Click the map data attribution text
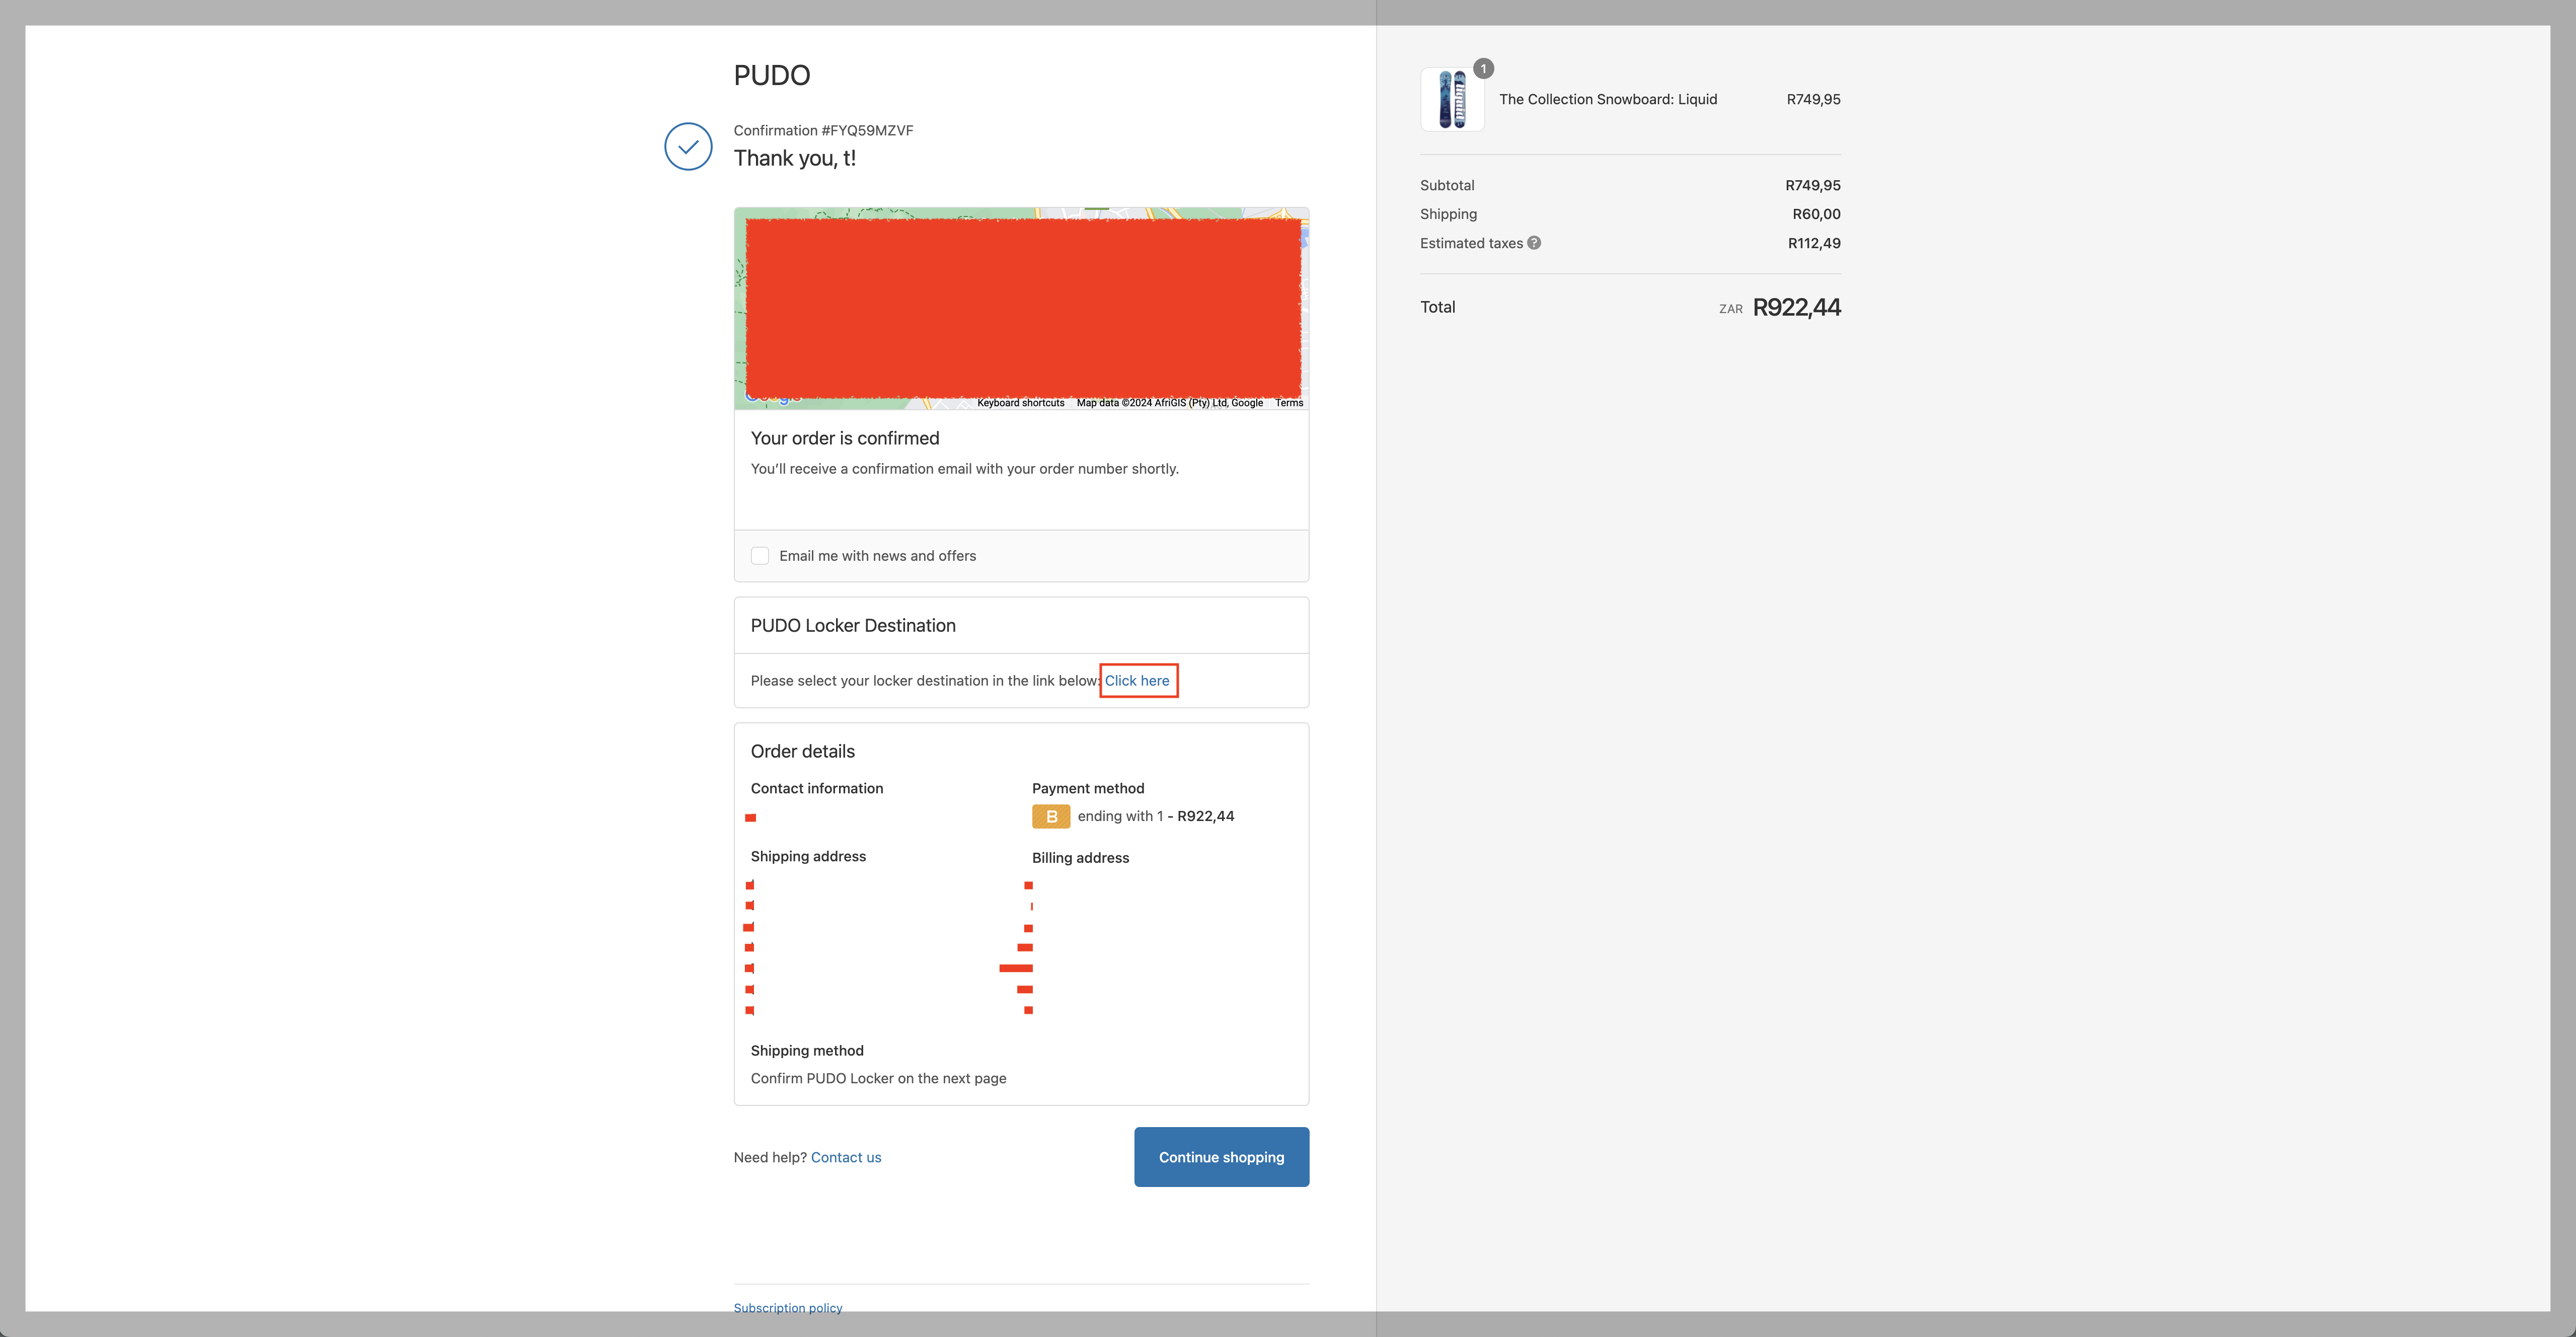The image size is (2576, 1337). pos(1170,403)
